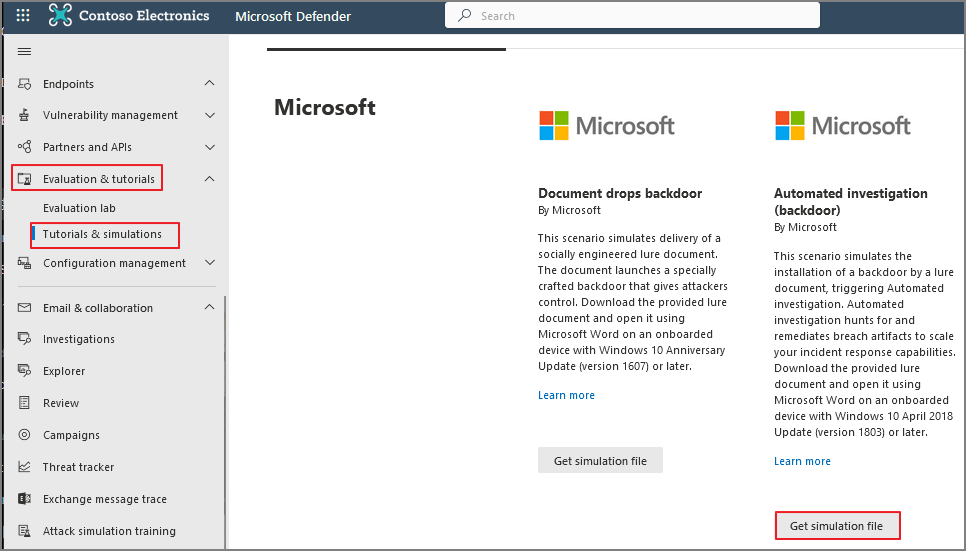This screenshot has width=966, height=551.
Task: Expand the Configuration management chevron
Action: point(209,263)
